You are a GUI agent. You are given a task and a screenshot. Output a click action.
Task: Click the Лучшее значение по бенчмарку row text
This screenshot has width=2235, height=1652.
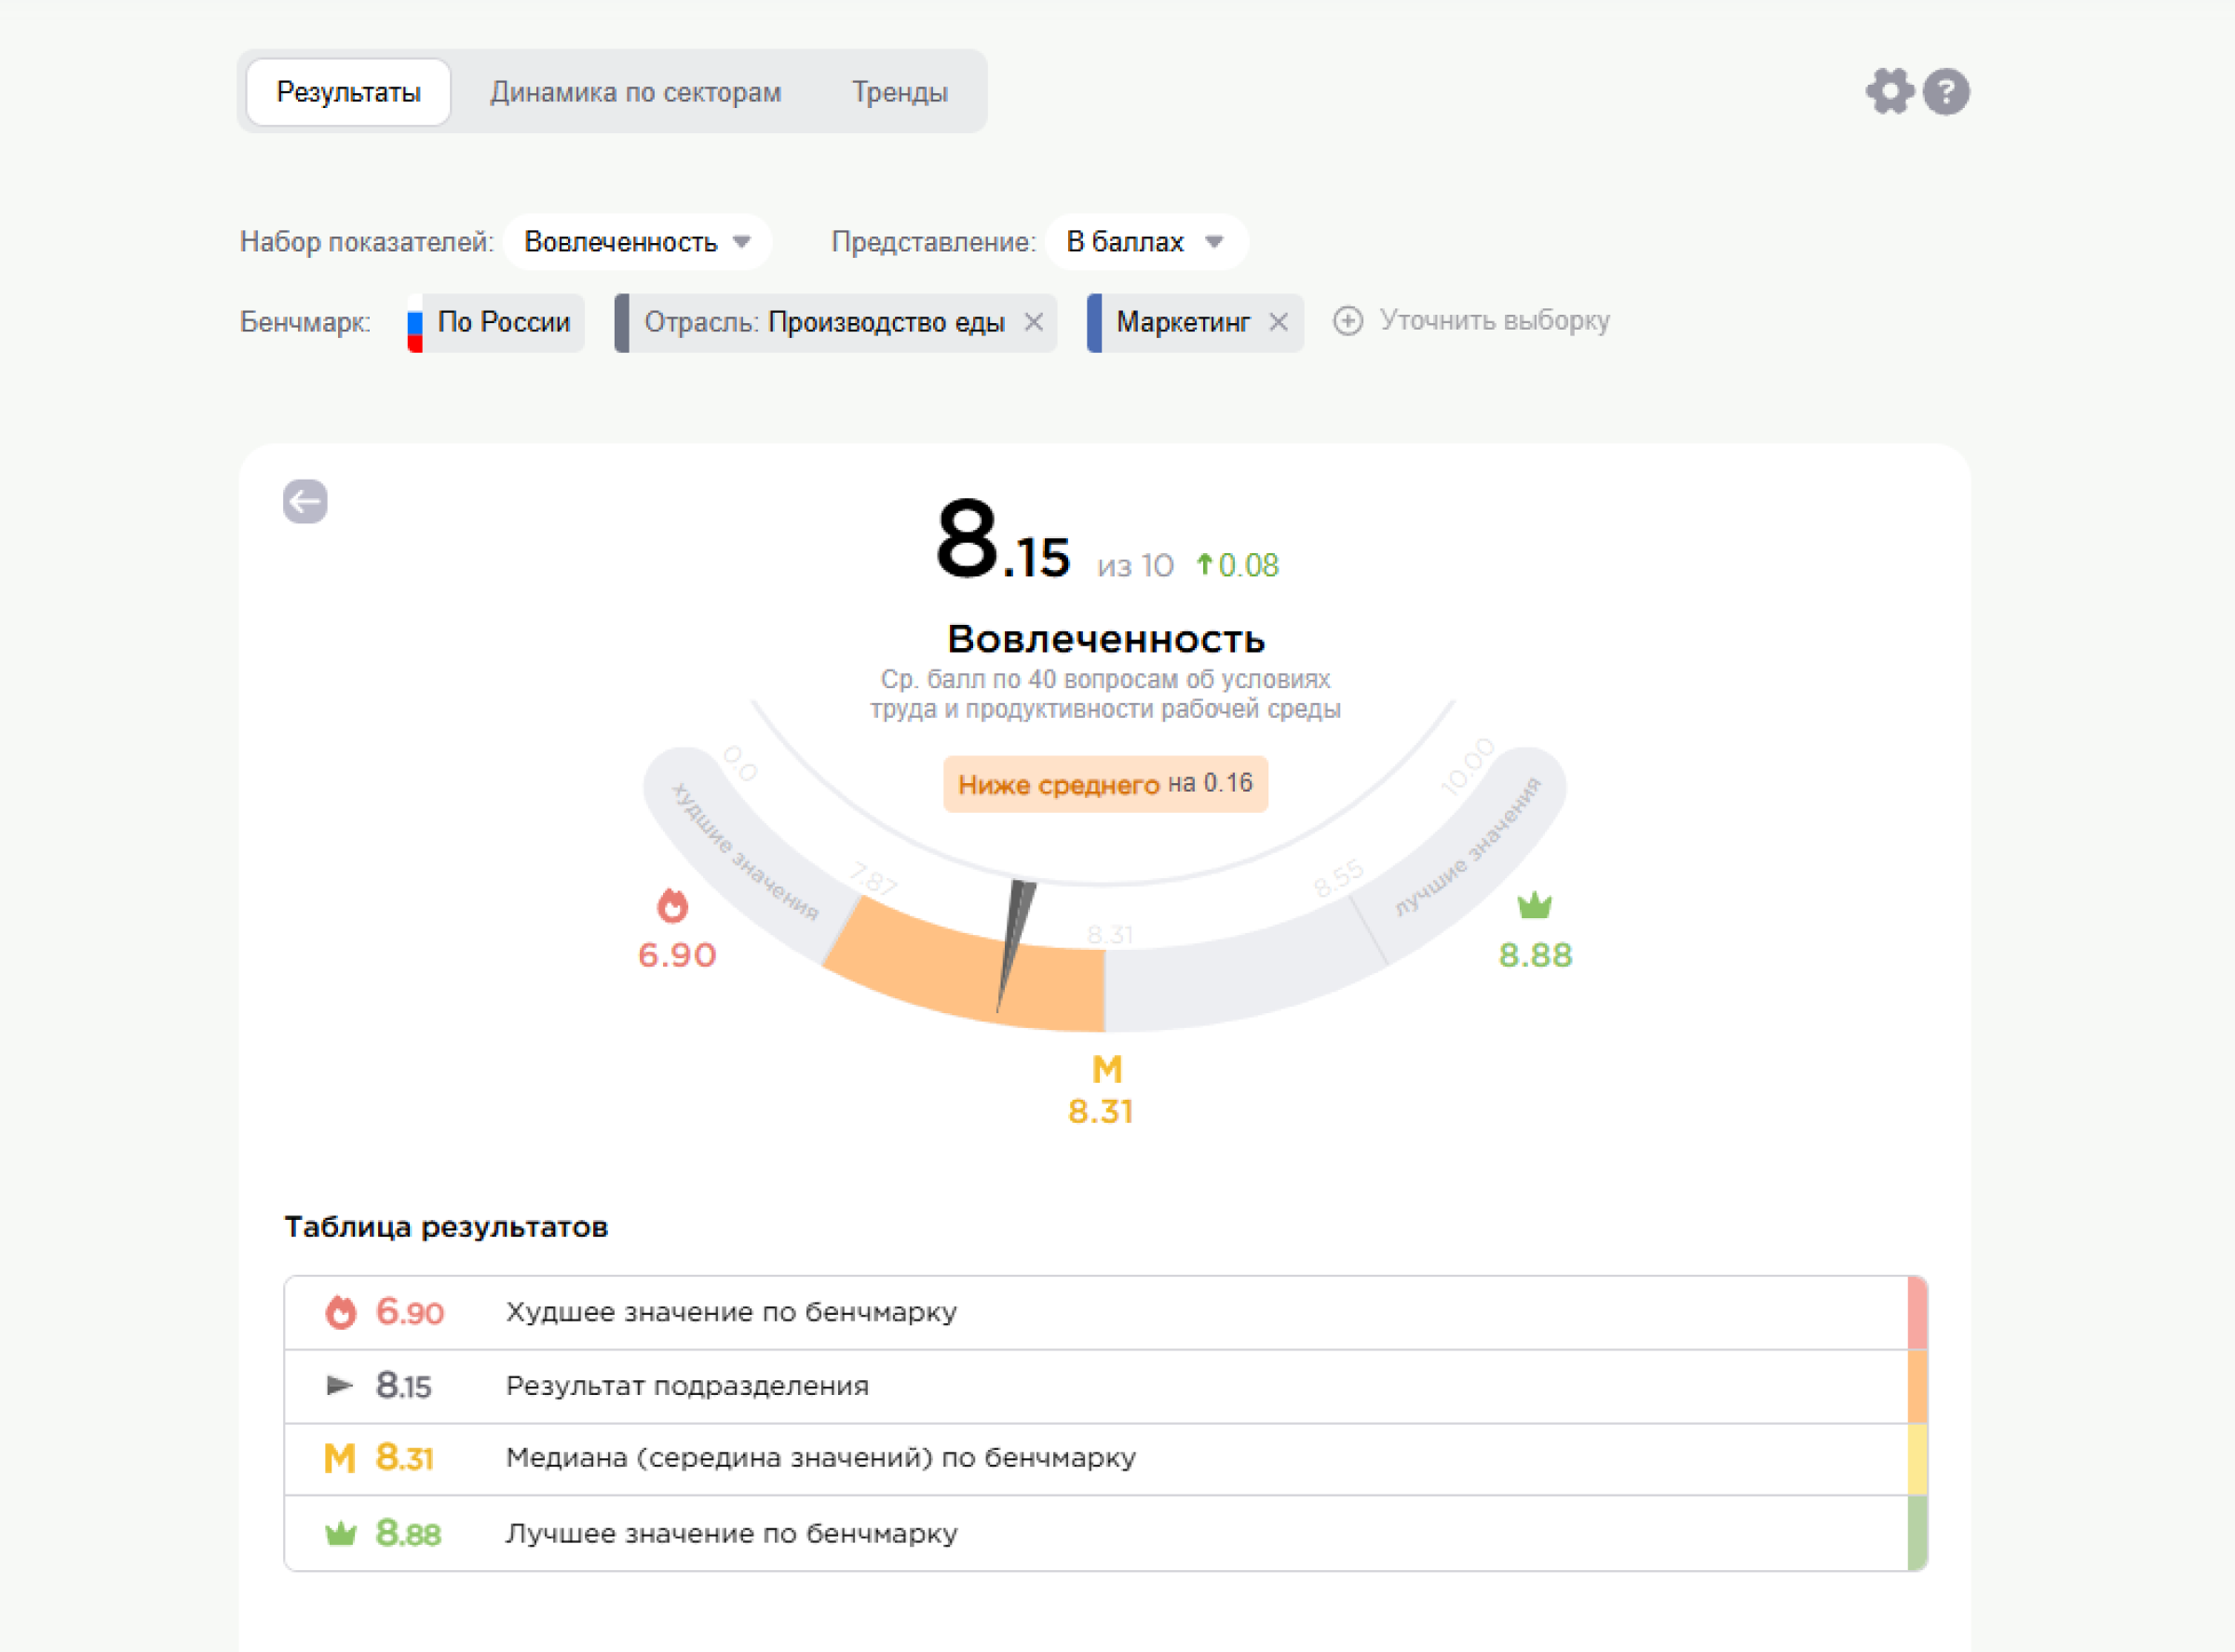731,1533
